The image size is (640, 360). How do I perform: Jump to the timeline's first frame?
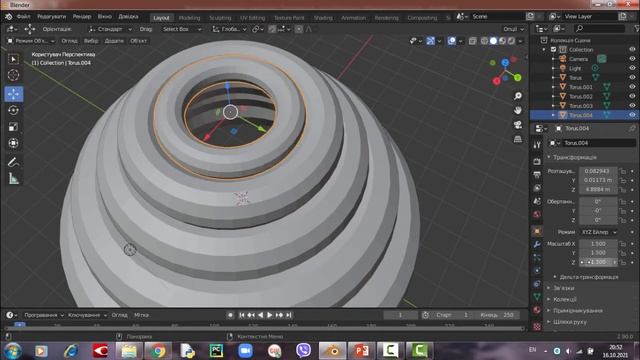click(x=242, y=315)
